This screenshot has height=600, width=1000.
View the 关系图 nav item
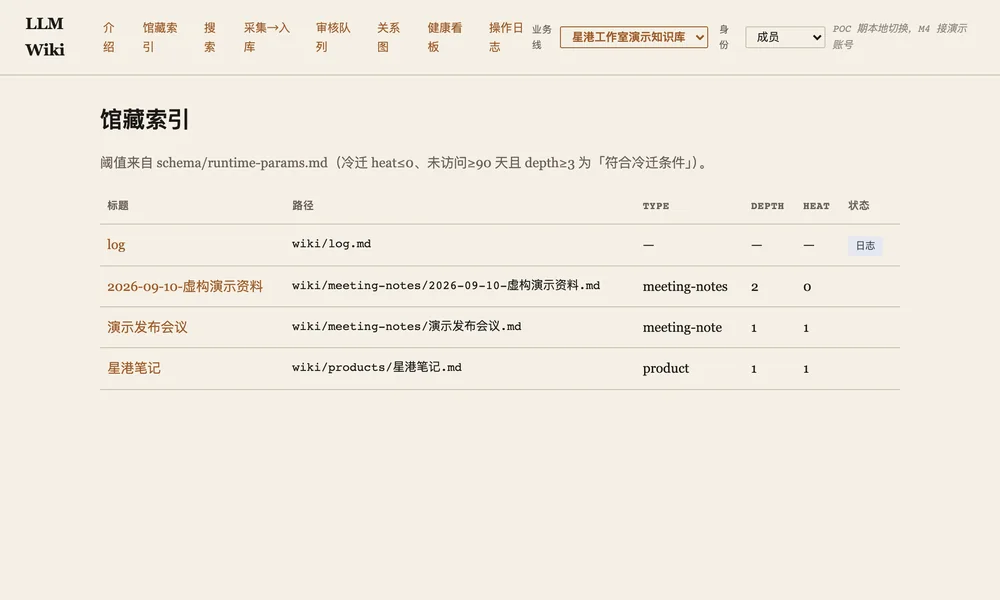[388, 37]
